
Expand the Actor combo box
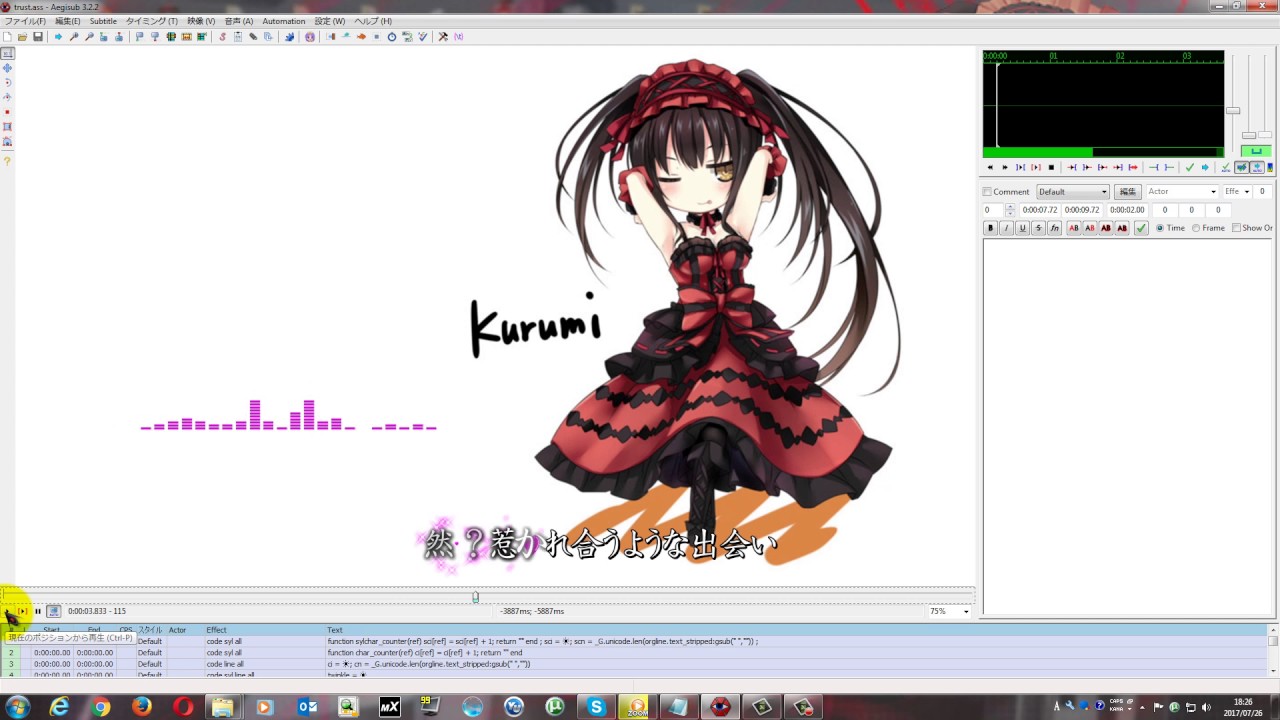[1213, 192]
